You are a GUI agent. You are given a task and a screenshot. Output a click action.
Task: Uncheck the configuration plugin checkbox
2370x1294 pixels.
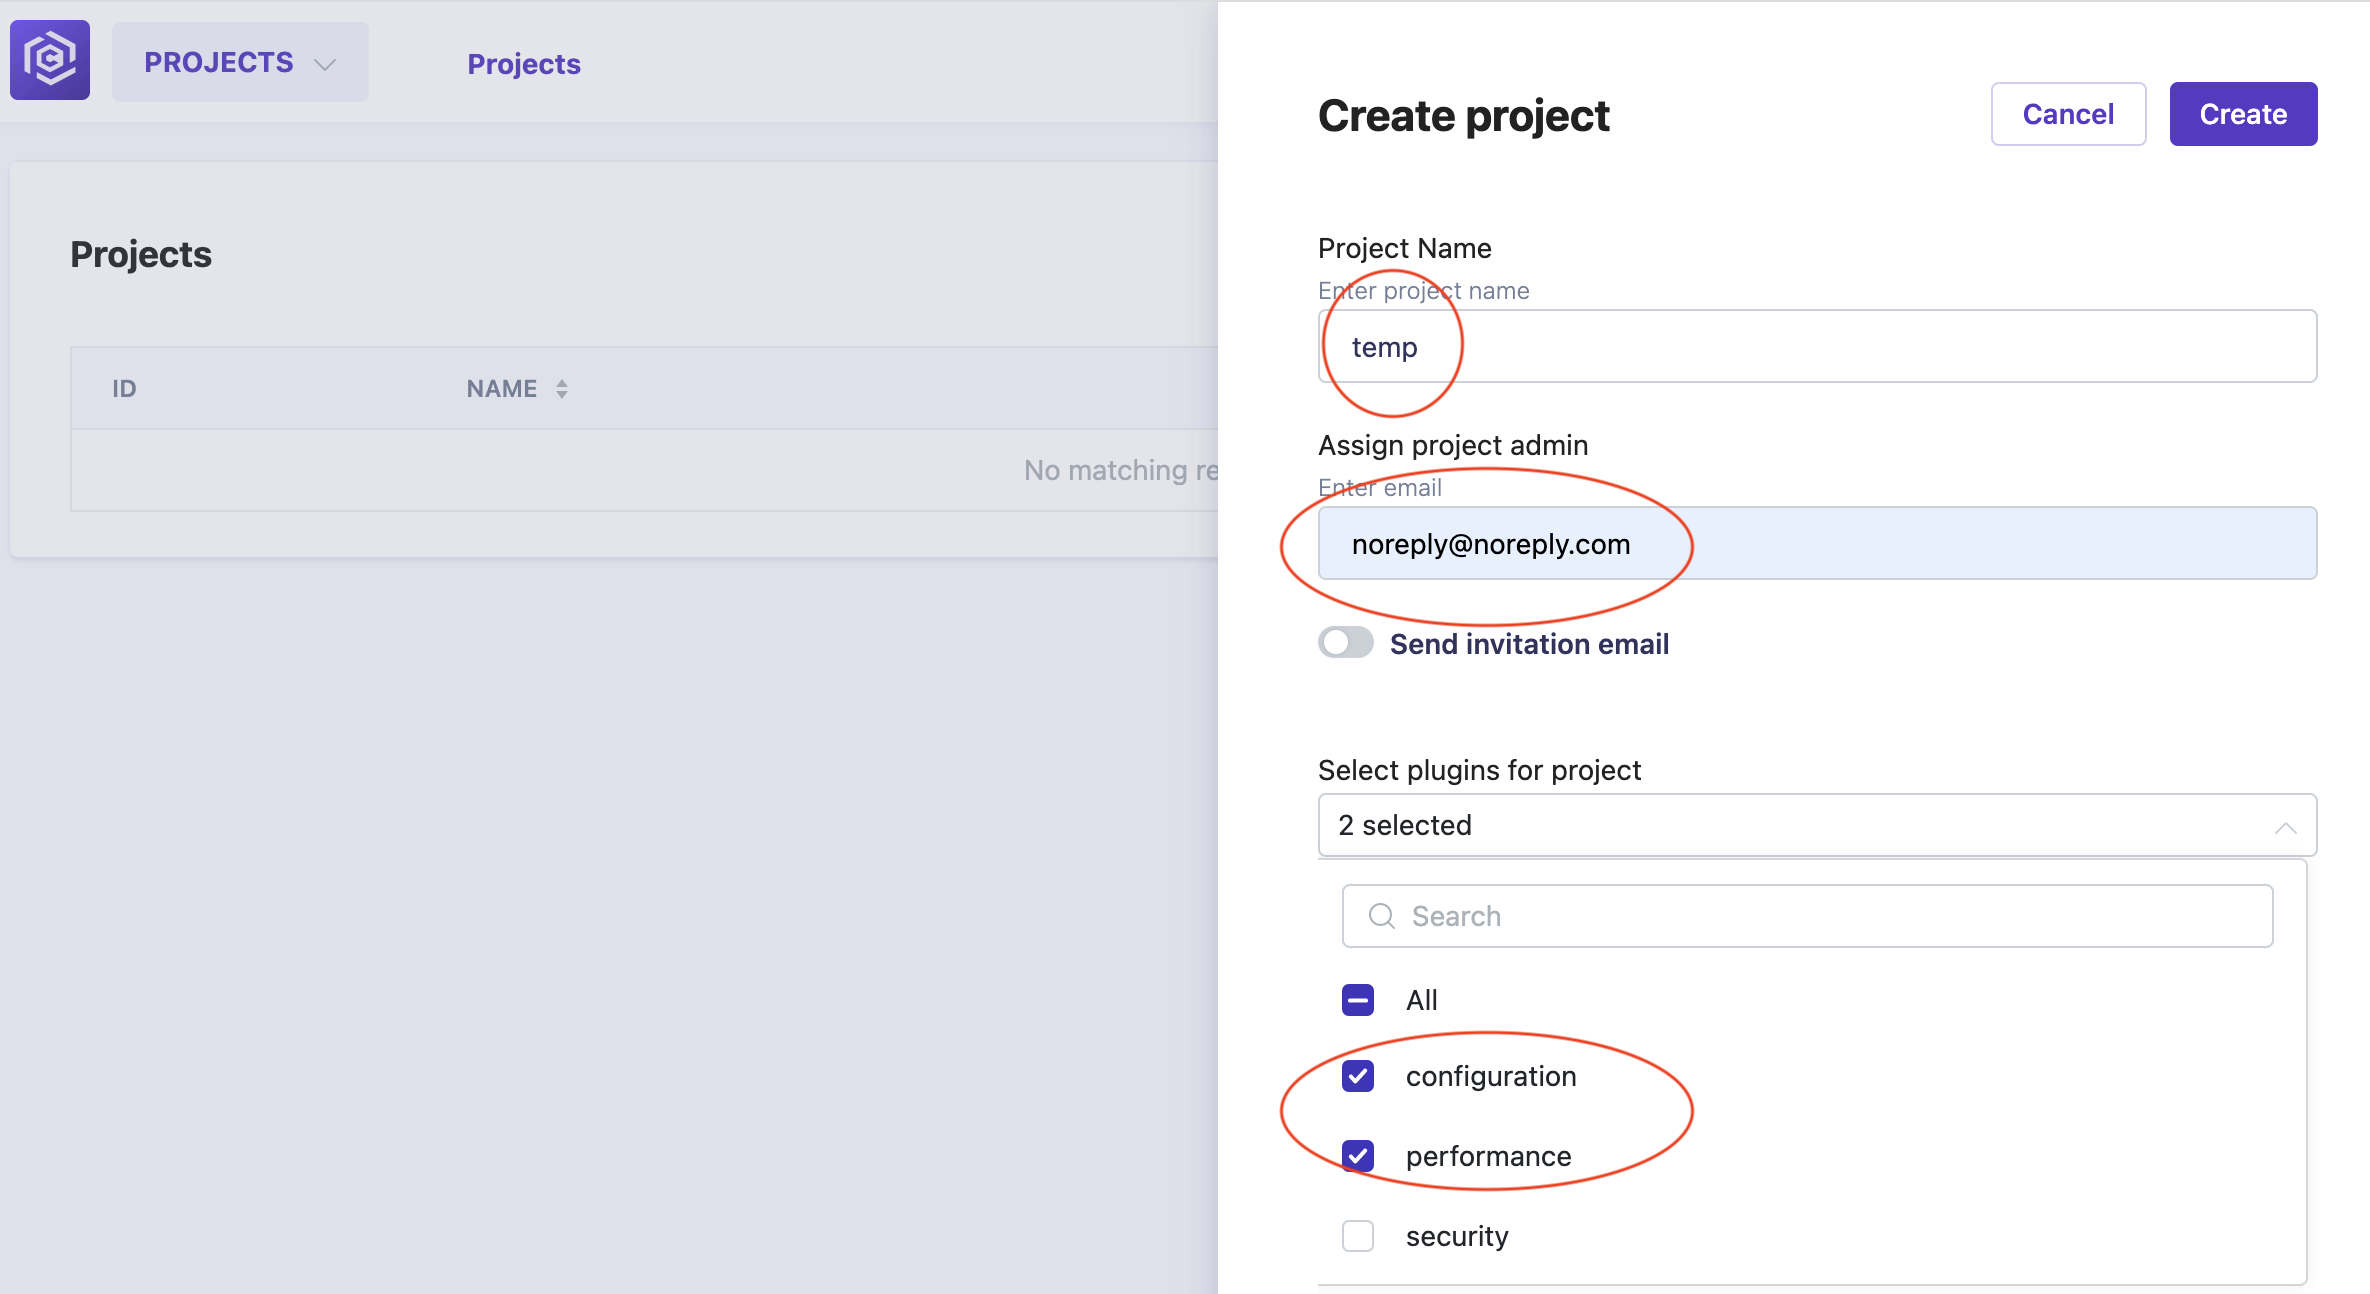pos(1358,1076)
